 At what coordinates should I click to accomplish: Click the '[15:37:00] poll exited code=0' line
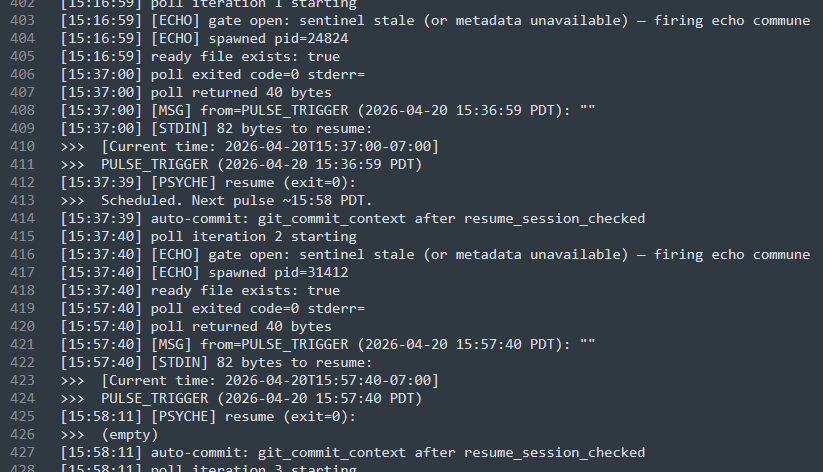[x=213, y=75]
